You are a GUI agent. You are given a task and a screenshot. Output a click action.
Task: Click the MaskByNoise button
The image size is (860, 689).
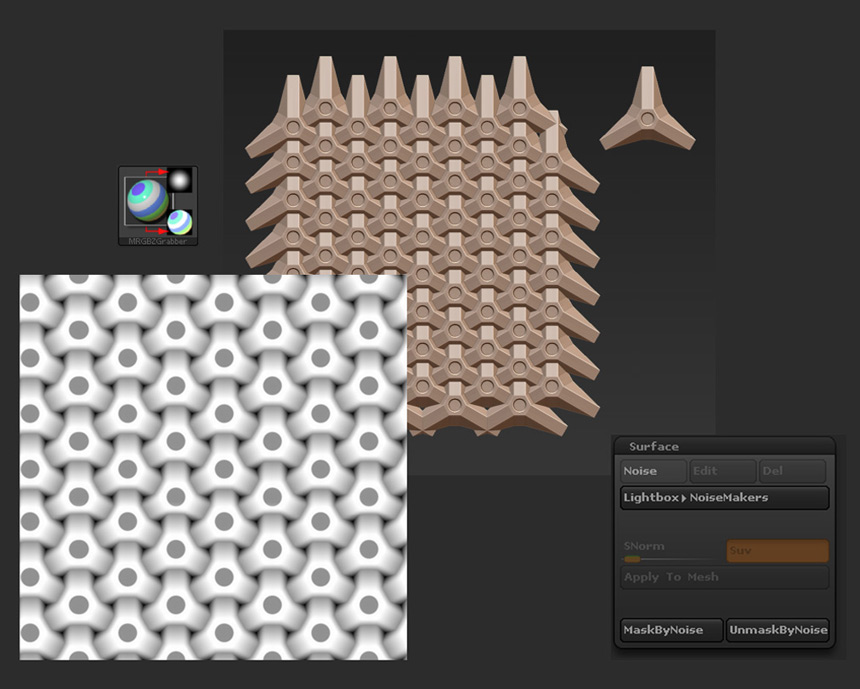click(671, 630)
